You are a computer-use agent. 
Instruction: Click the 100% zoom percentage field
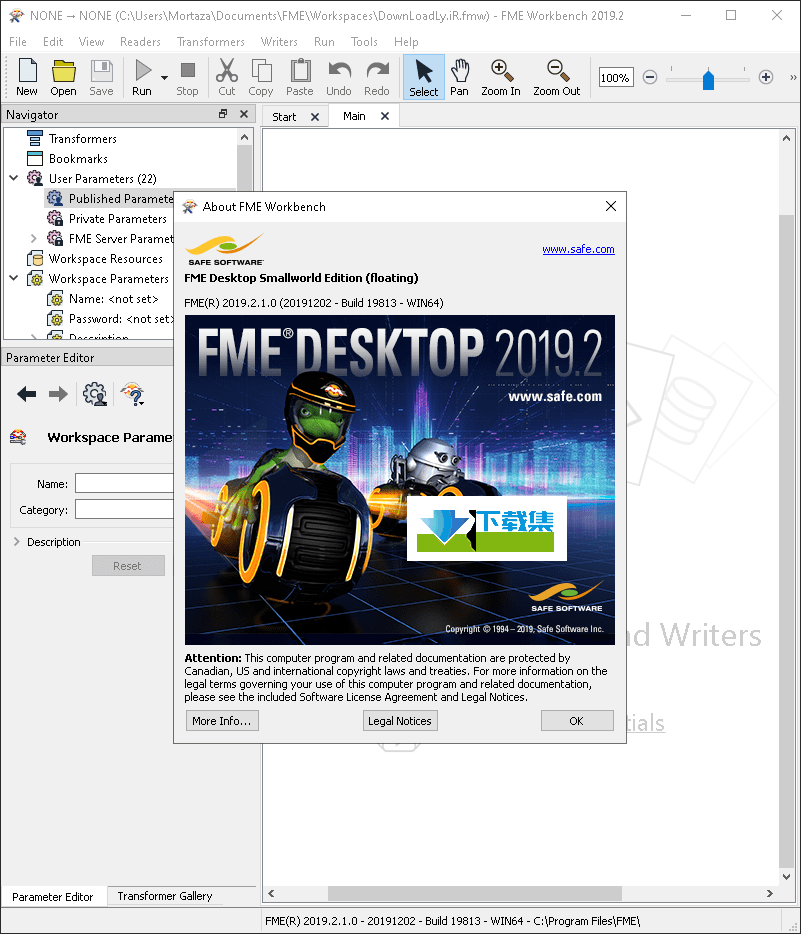click(x=616, y=77)
